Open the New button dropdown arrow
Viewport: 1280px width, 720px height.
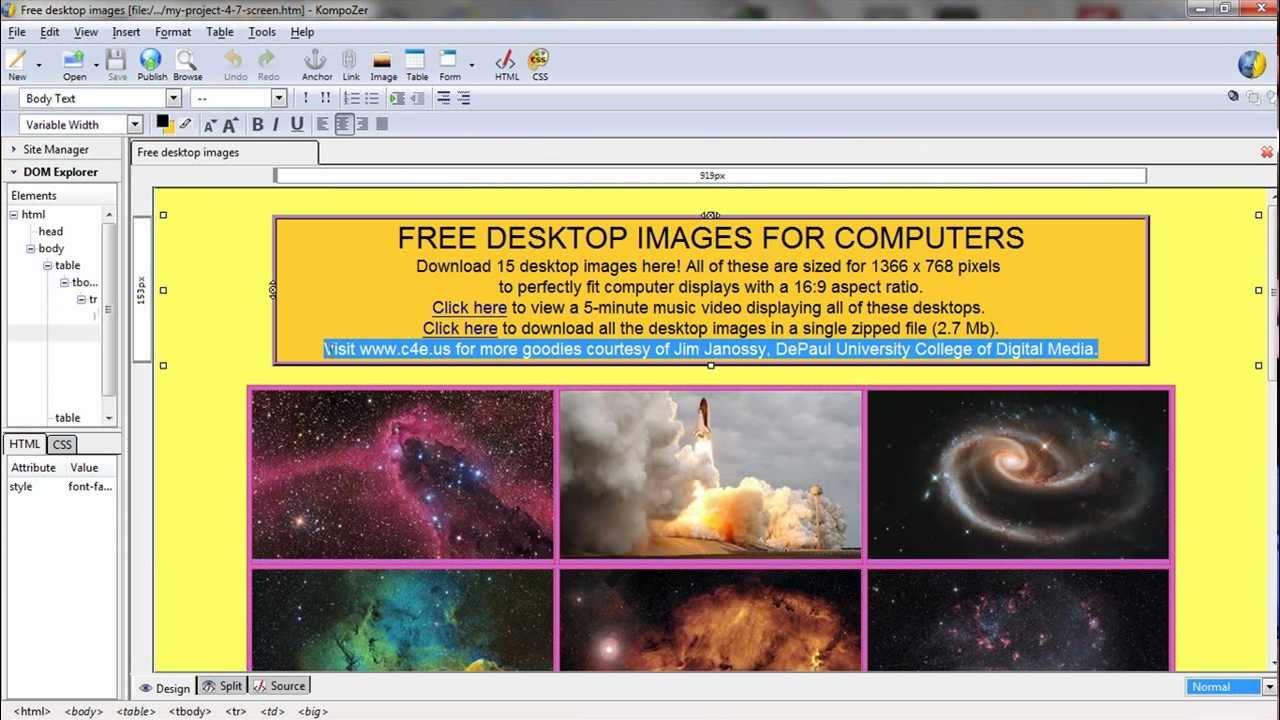pyautogui.click(x=39, y=65)
